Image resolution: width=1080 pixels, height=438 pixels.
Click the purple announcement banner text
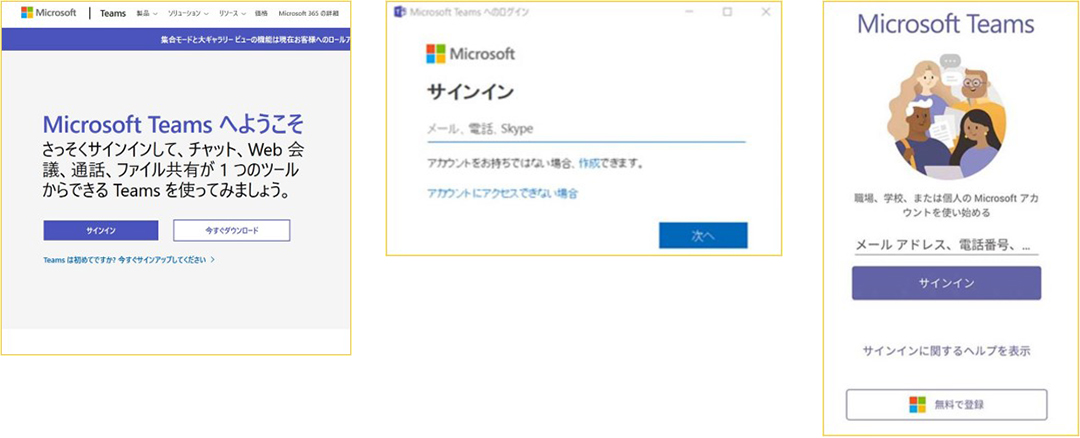[255, 40]
